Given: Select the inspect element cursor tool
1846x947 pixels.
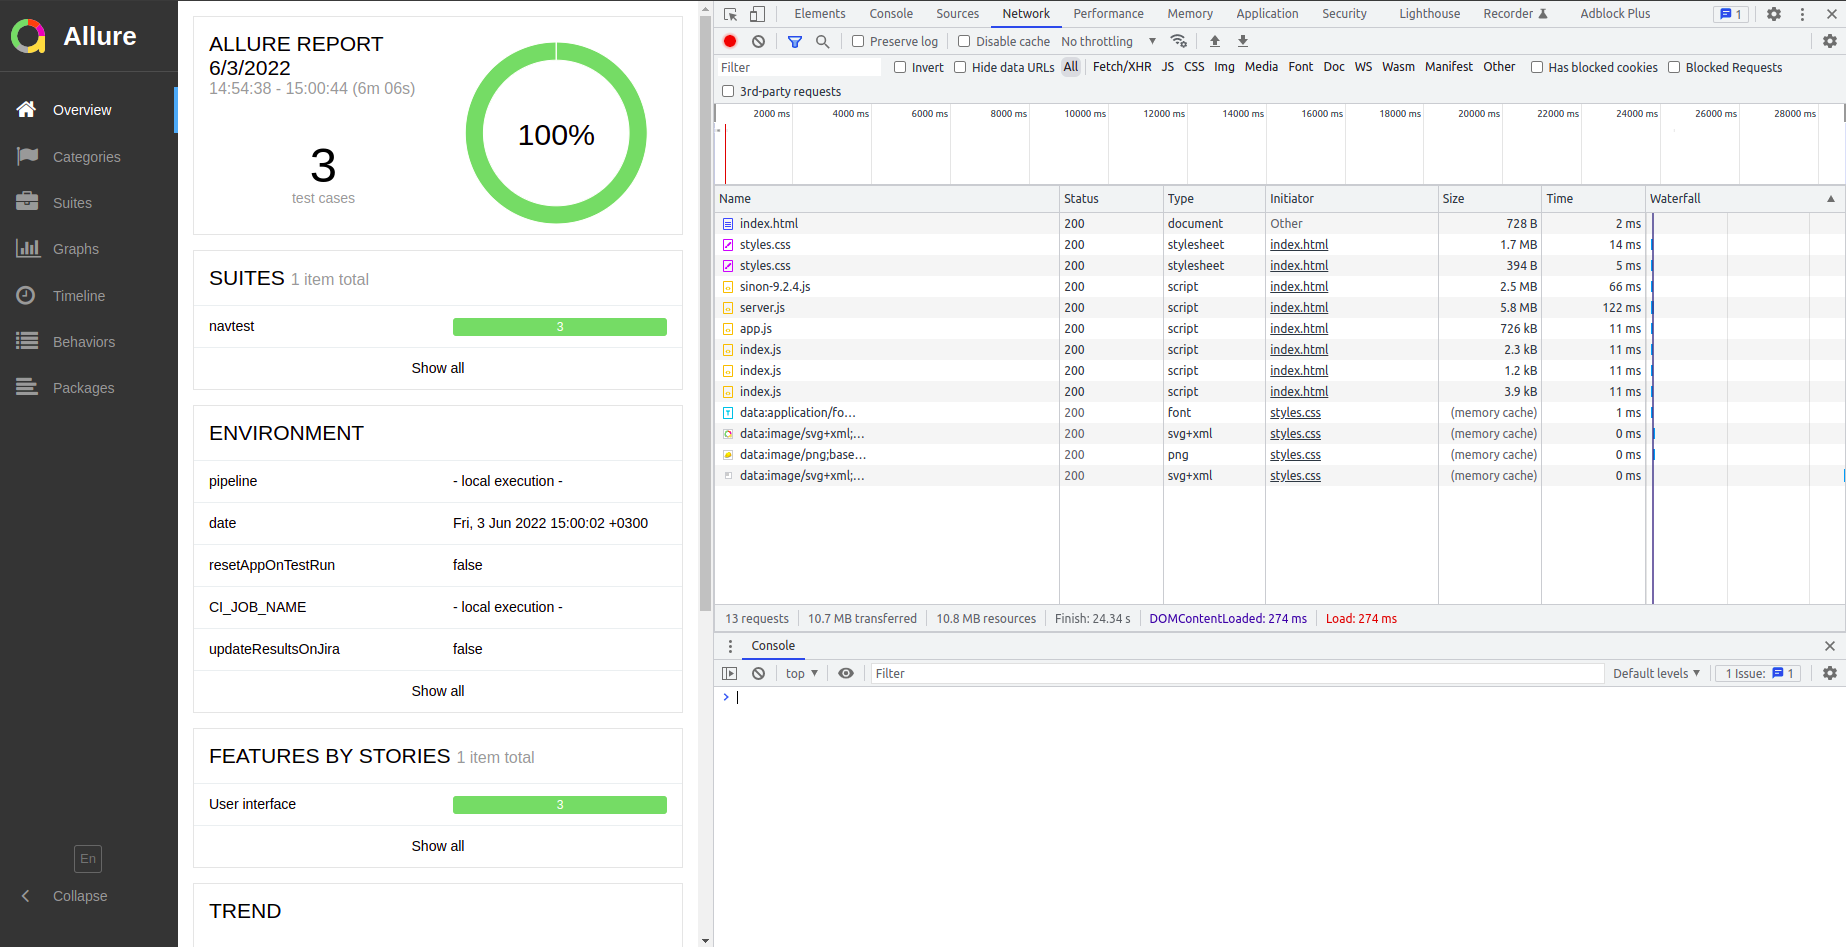Looking at the screenshot, I should 729,13.
